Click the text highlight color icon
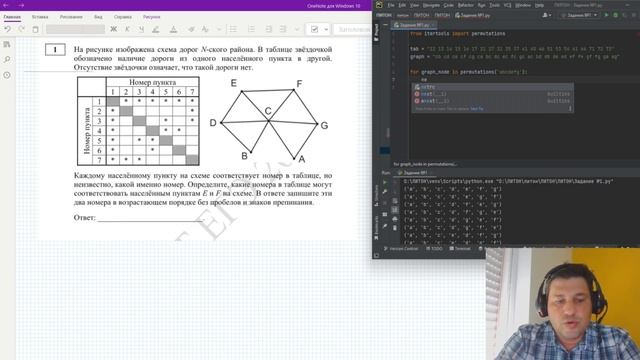The image size is (640, 360). 156,29
